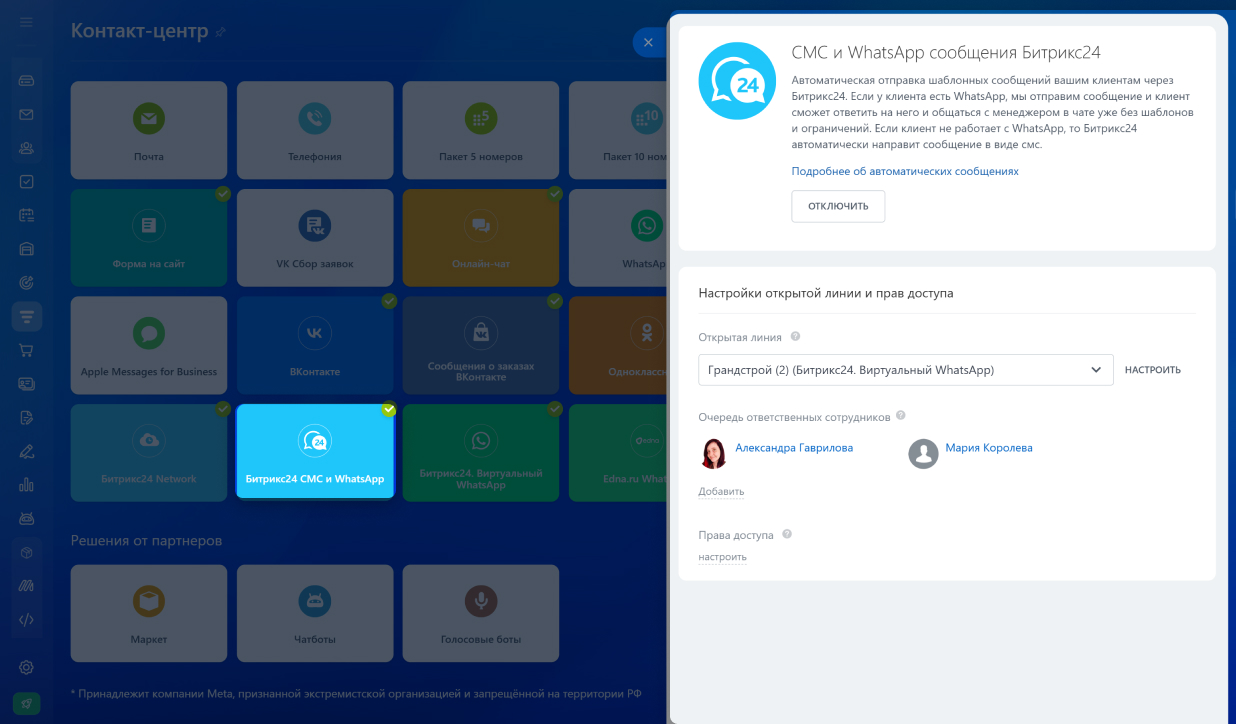The height and width of the screenshot is (724, 1236).
Task: Click the help icon next to Очередь ответственных сотрудников
Action: click(x=901, y=416)
